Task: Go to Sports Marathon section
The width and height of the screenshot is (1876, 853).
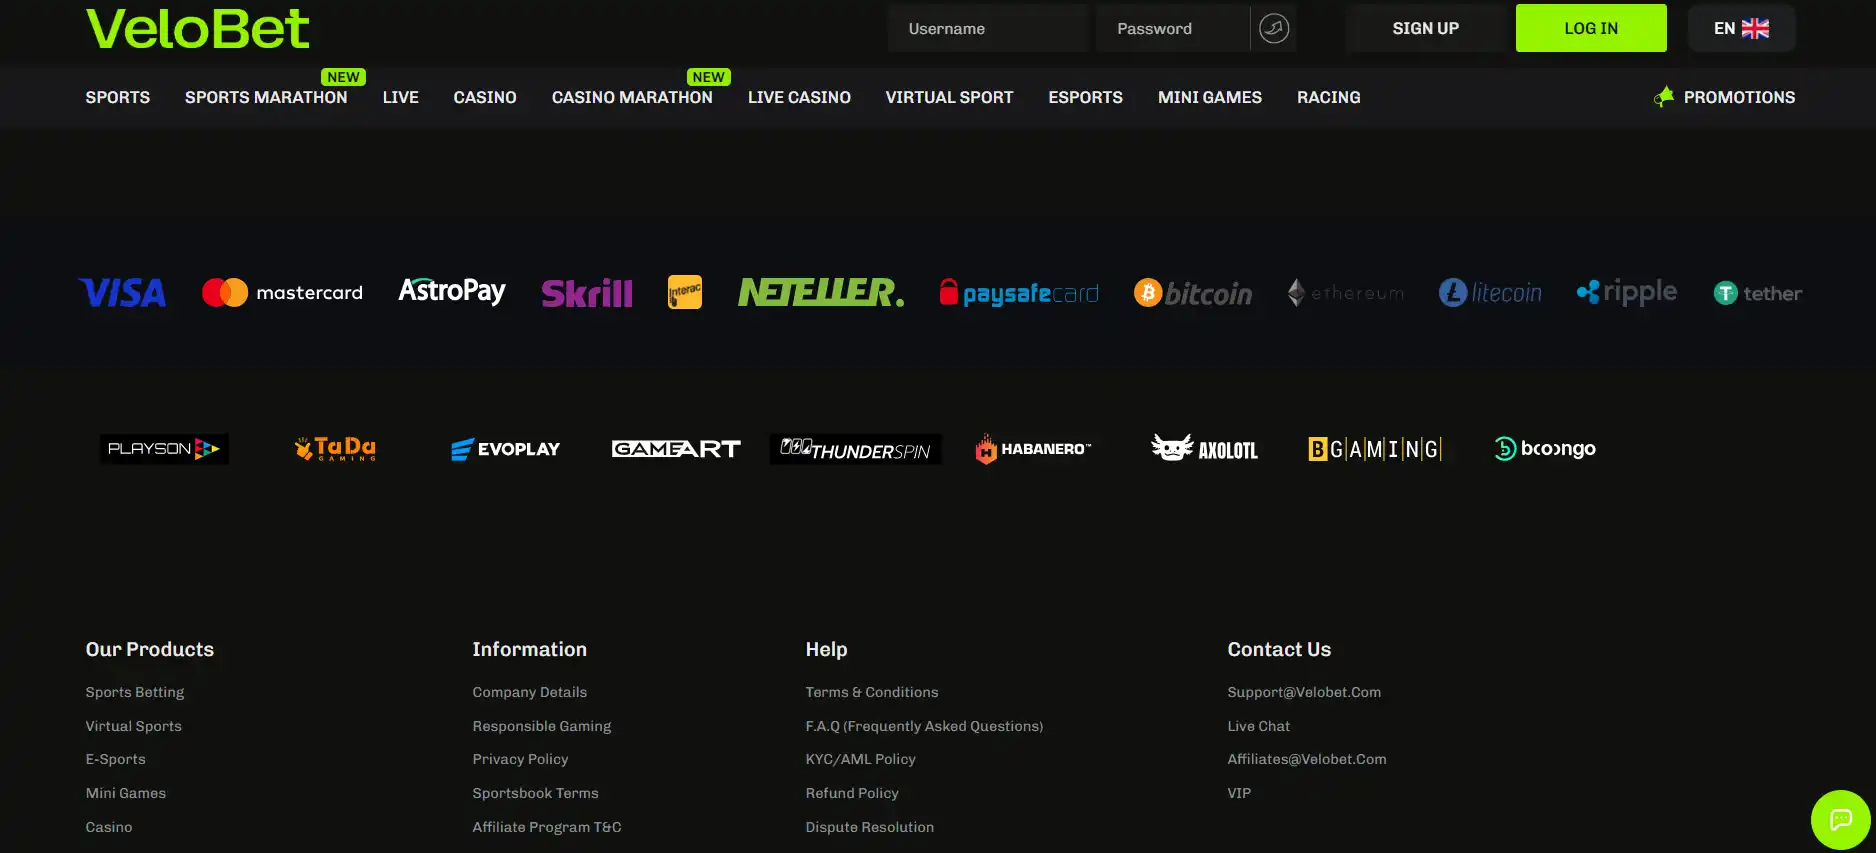Action: [x=266, y=97]
